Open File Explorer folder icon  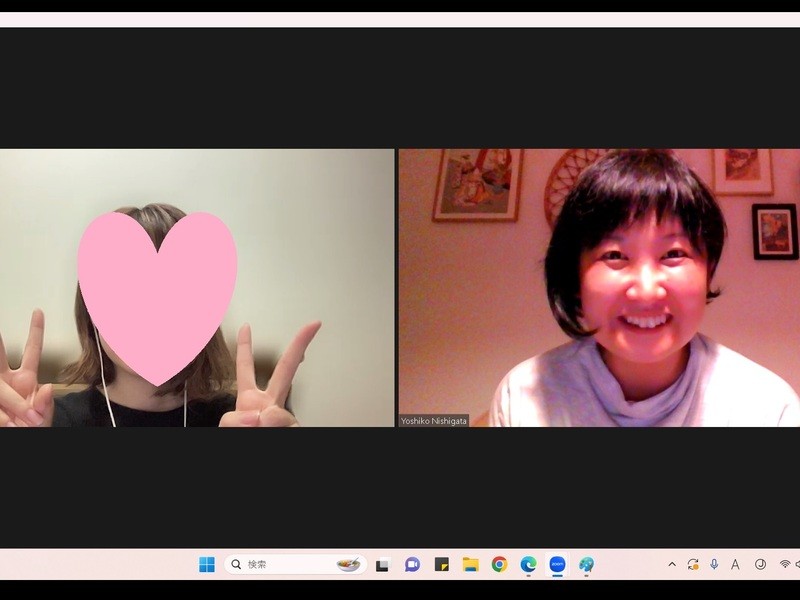click(470, 564)
